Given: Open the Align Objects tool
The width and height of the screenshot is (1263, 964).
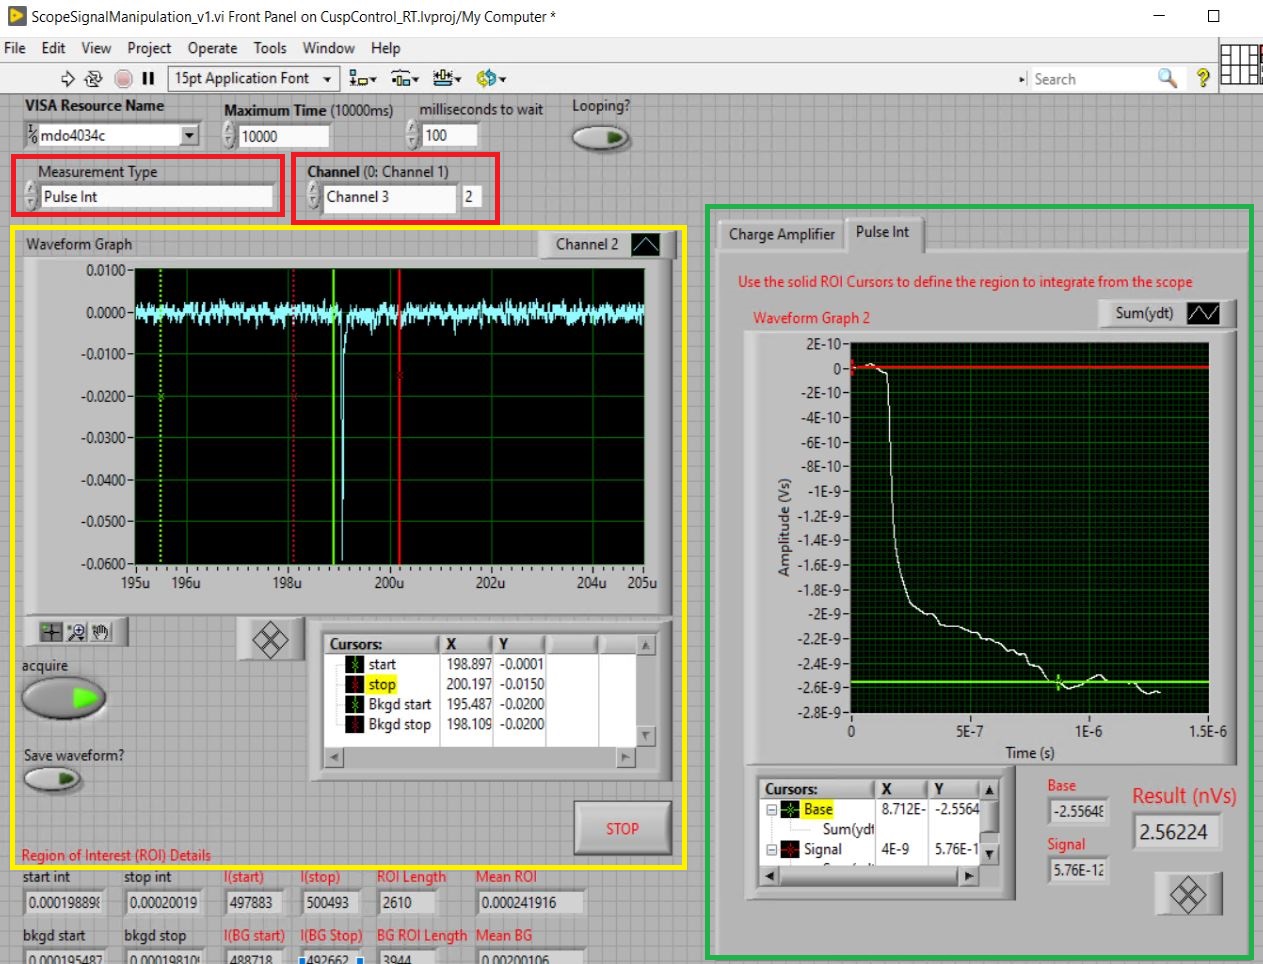Looking at the screenshot, I should click(x=362, y=79).
